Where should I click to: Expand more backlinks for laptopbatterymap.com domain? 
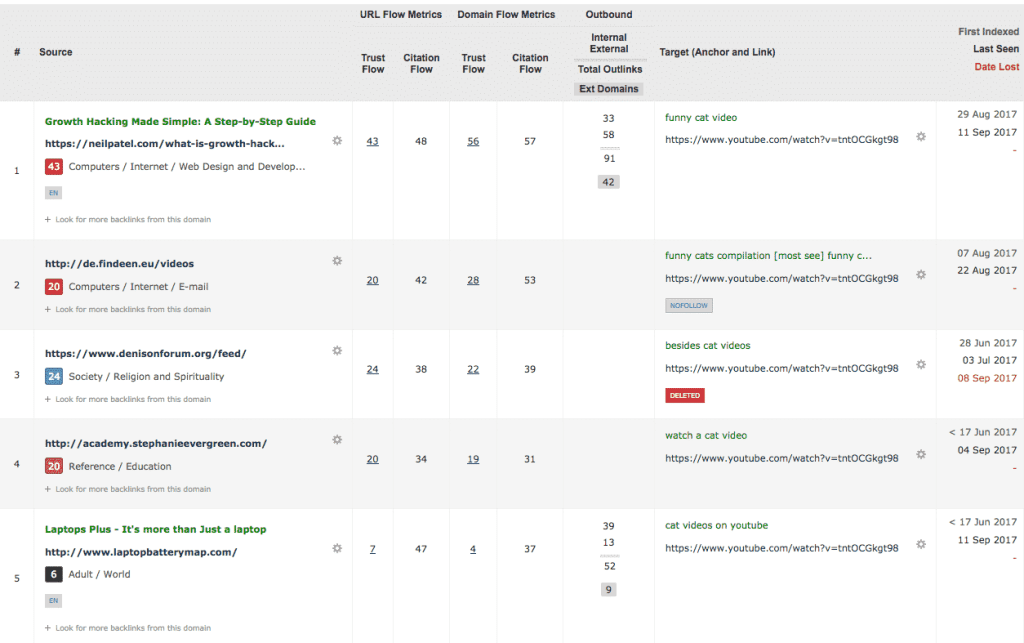point(128,627)
